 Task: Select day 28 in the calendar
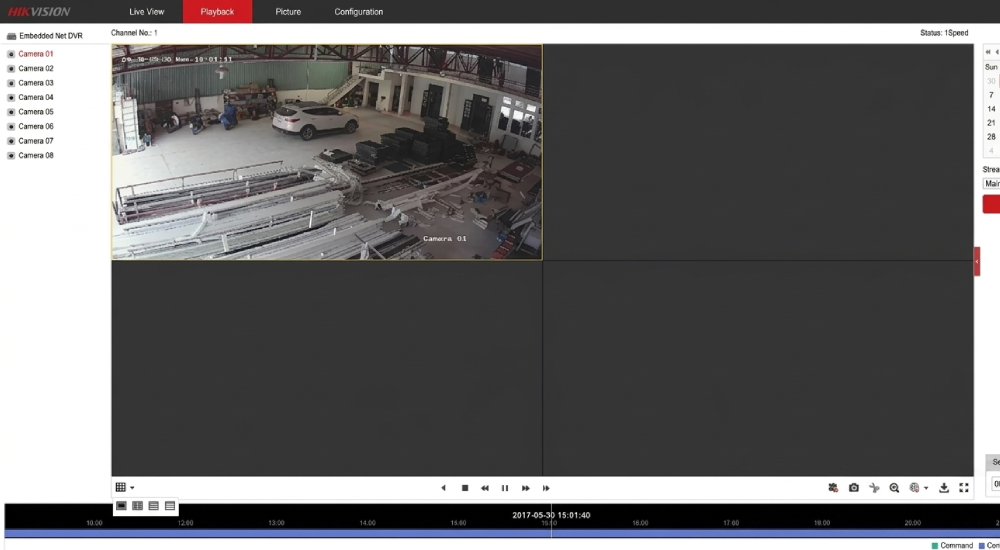991,137
